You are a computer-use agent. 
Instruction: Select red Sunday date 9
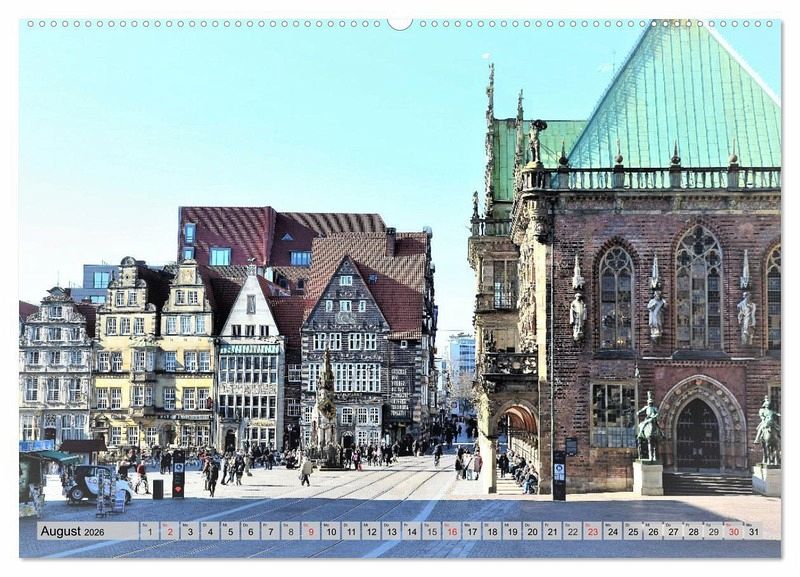click(310, 532)
